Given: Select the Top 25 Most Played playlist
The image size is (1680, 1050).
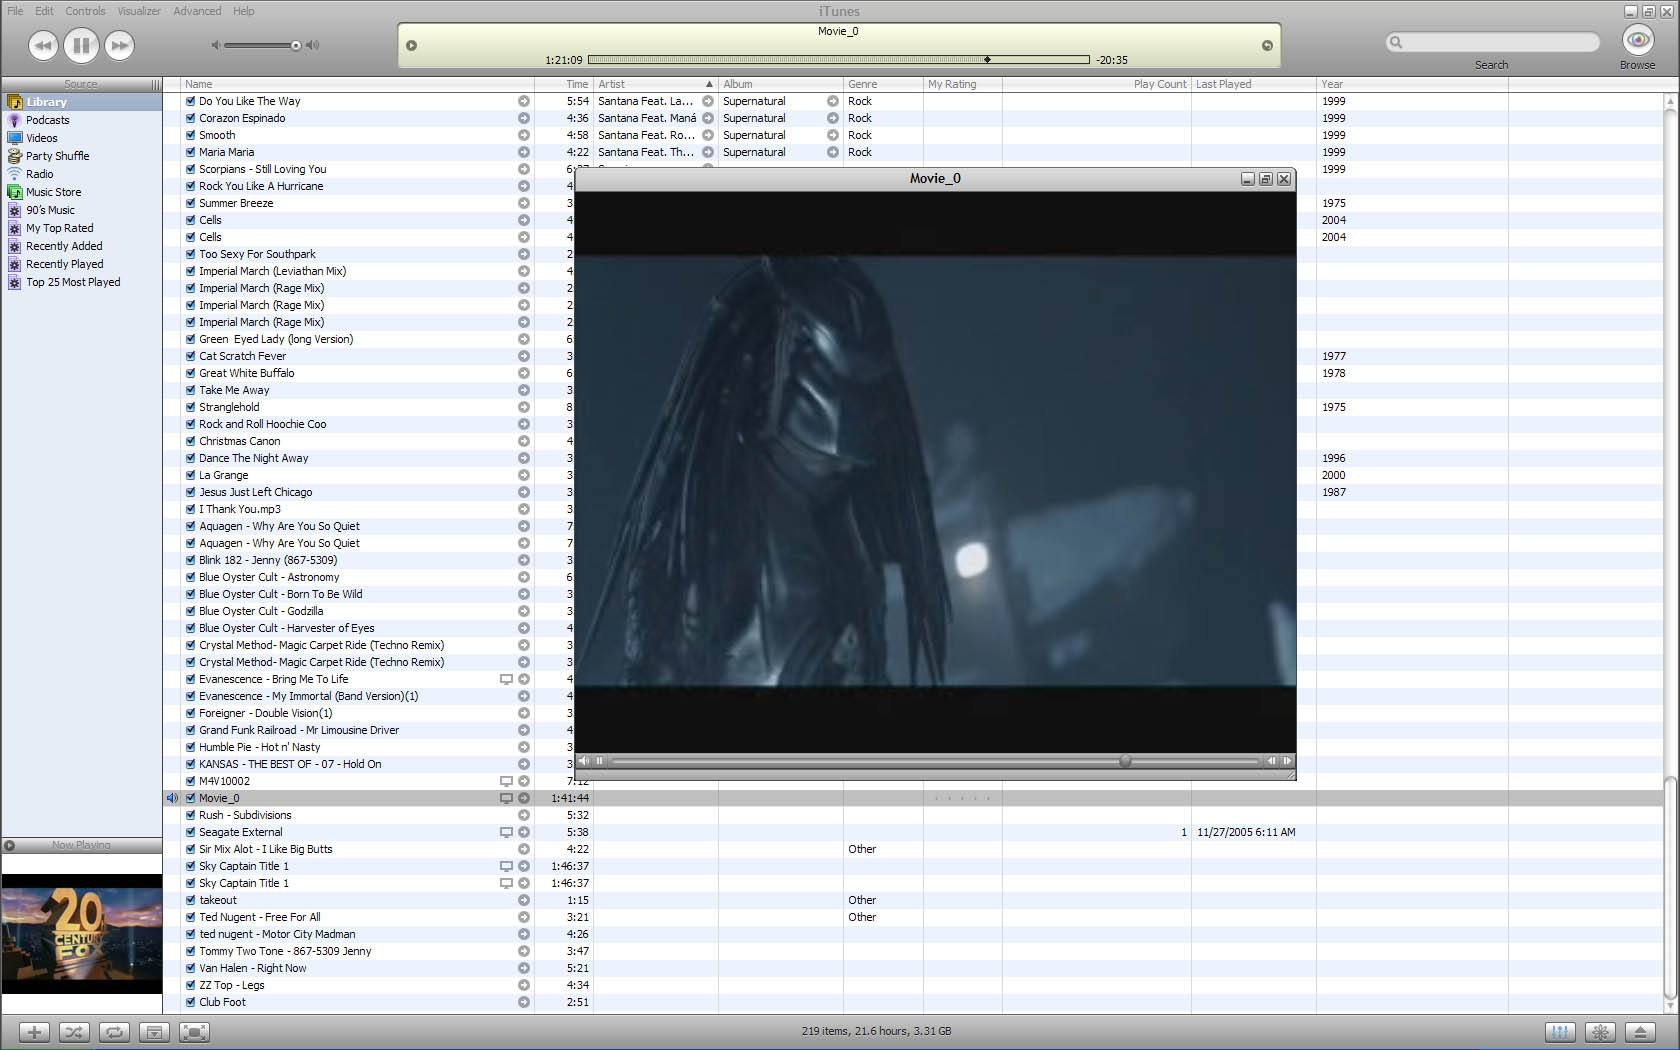Looking at the screenshot, I should click(73, 282).
